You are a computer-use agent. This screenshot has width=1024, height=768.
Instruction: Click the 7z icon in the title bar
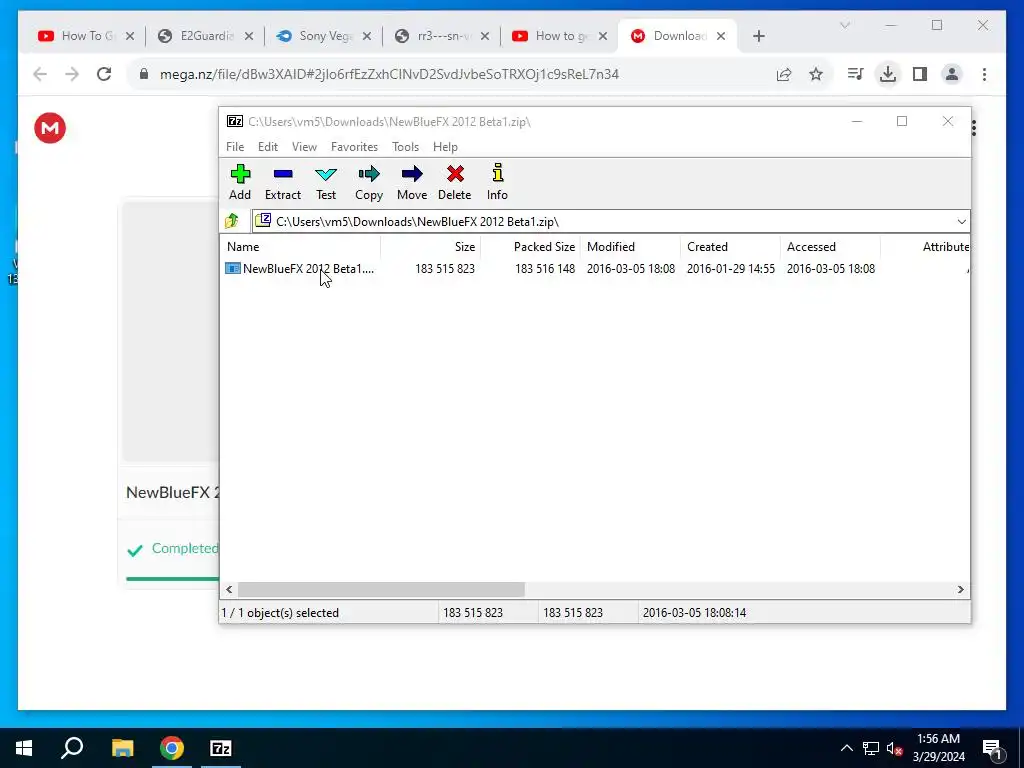(234, 121)
